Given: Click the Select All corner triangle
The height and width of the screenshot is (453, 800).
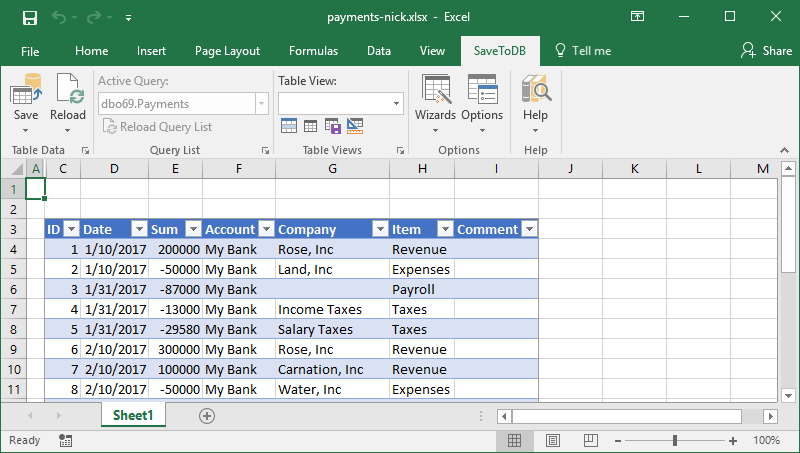Looking at the screenshot, I should pos(17,169).
